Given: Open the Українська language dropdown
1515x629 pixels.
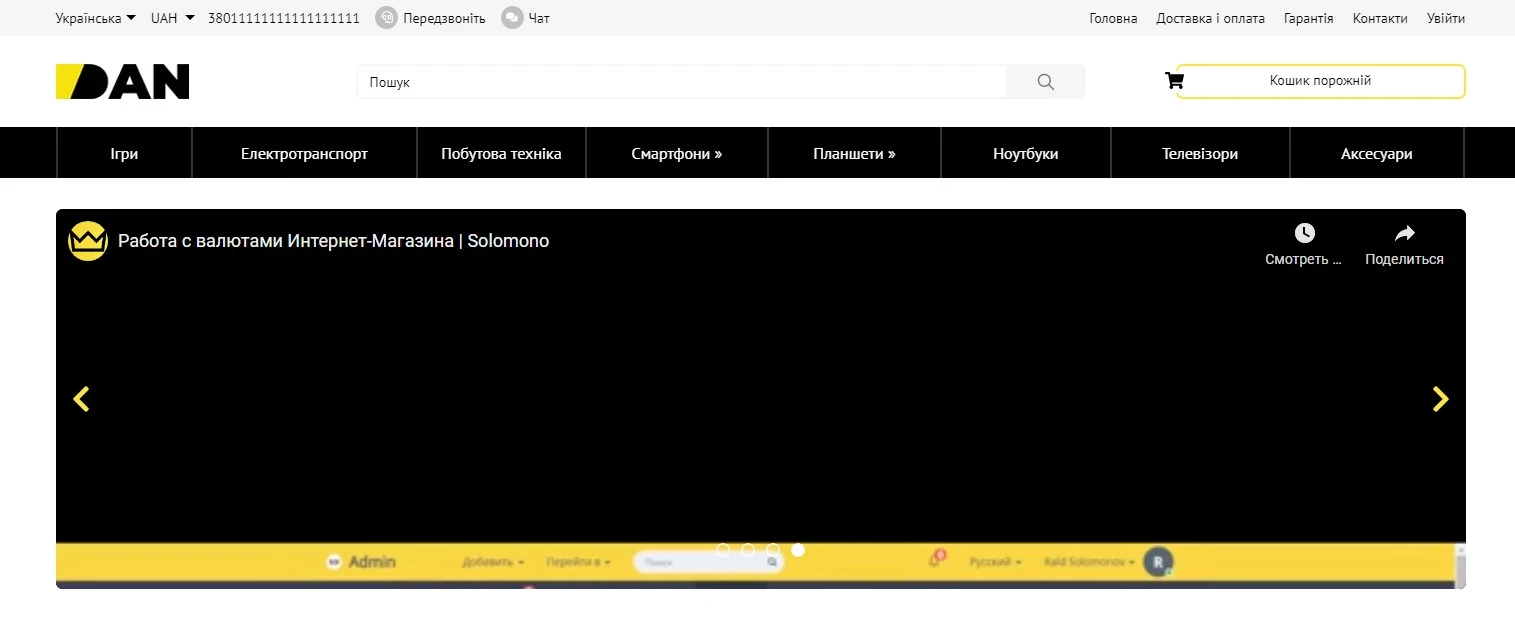Looking at the screenshot, I should (95, 18).
